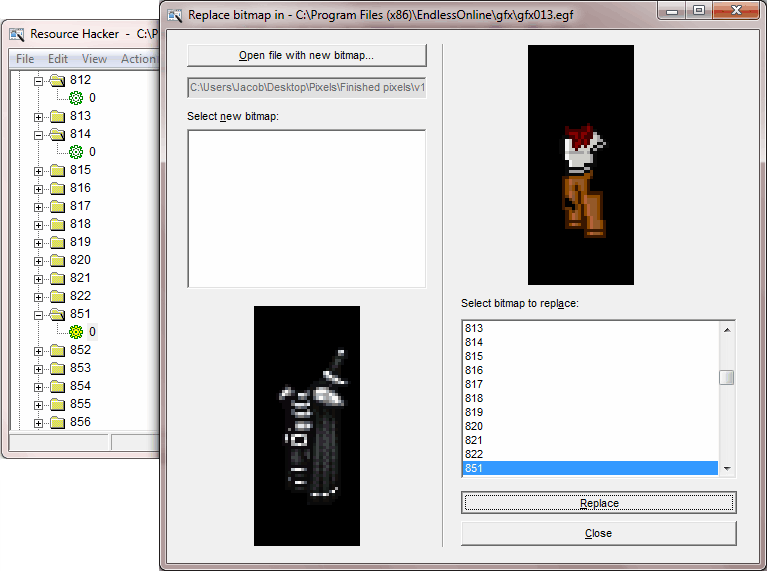
Task: Collapse the 812 tree node
Action: [x=38, y=81]
